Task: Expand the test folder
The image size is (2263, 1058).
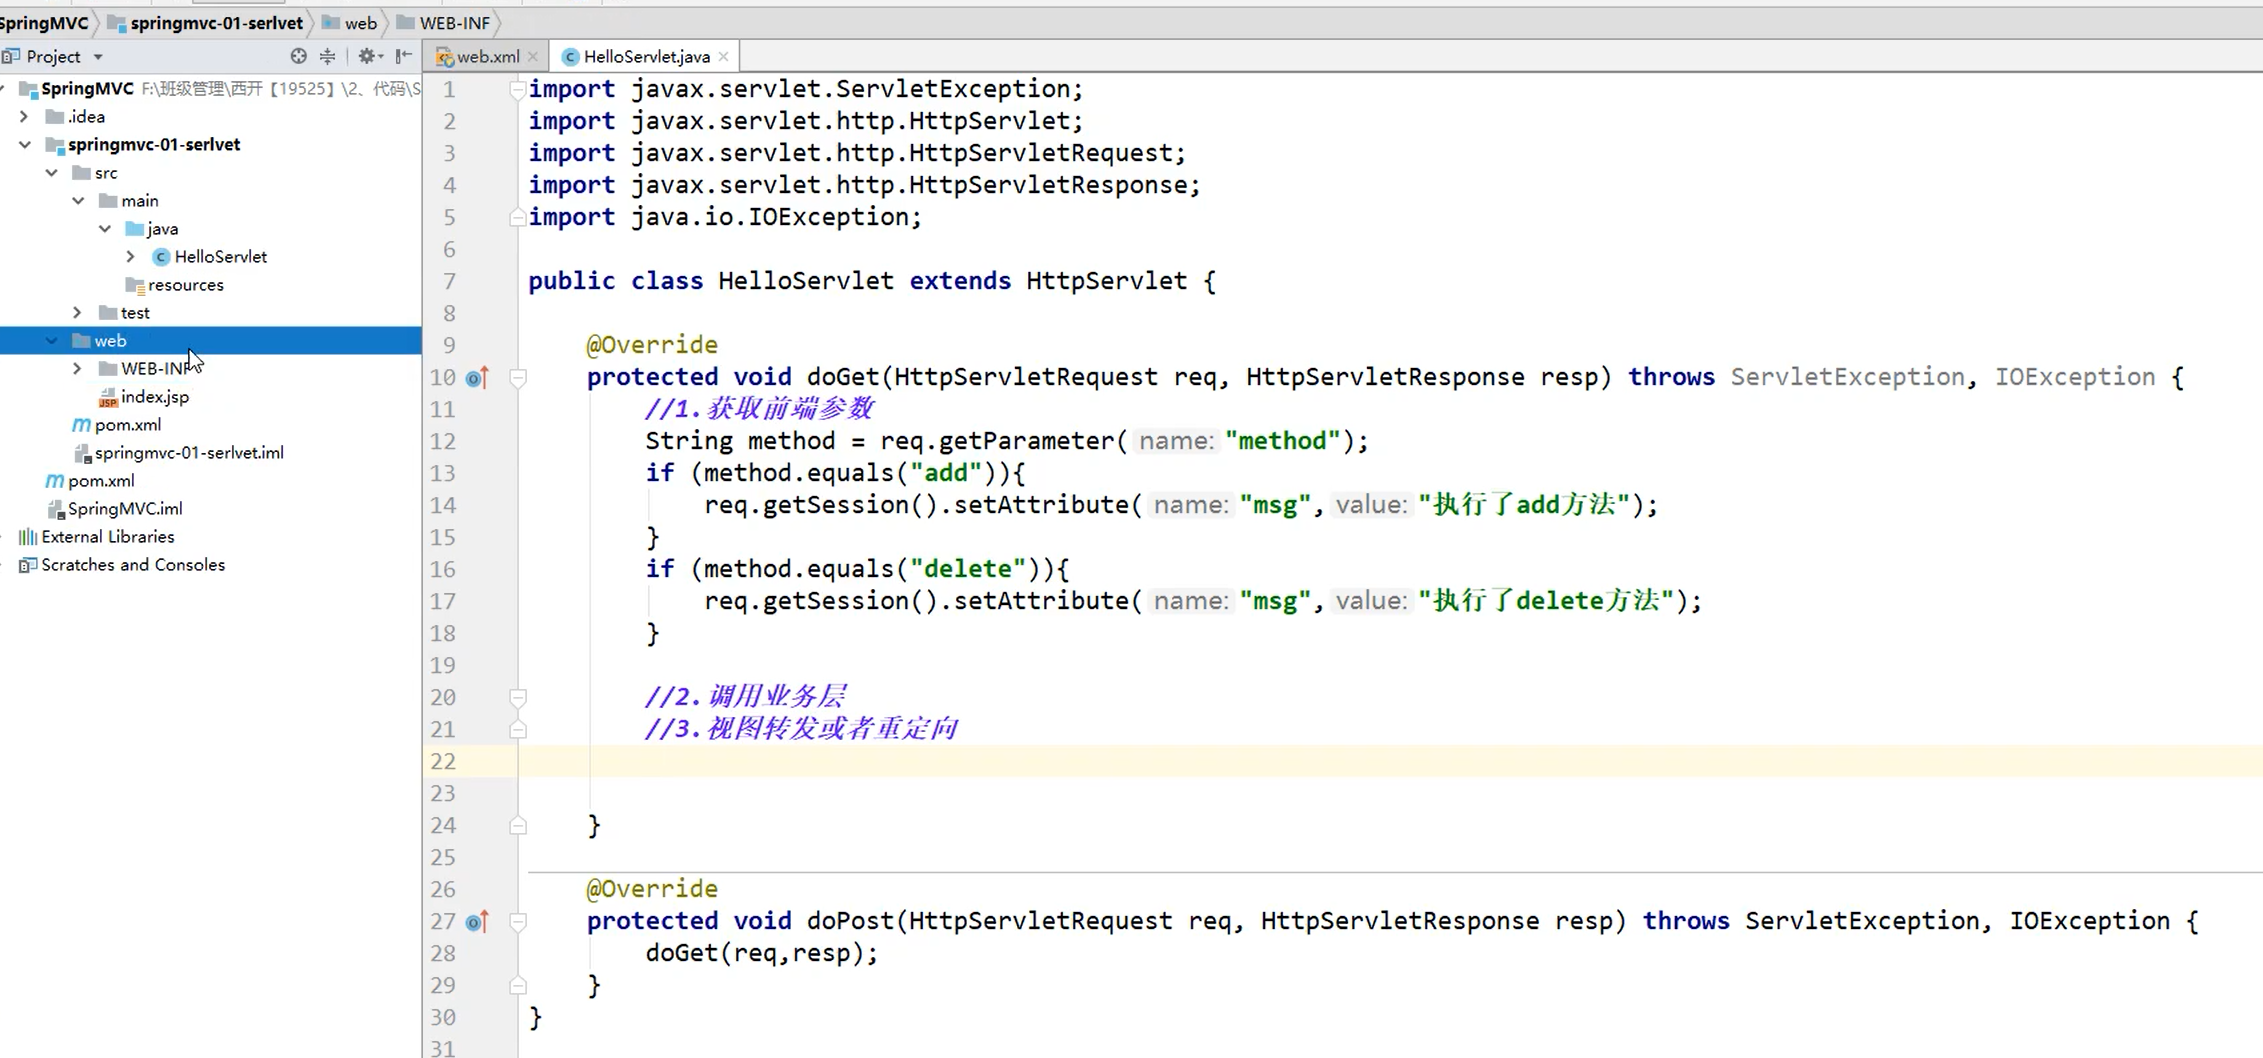Action: (78, 313)
